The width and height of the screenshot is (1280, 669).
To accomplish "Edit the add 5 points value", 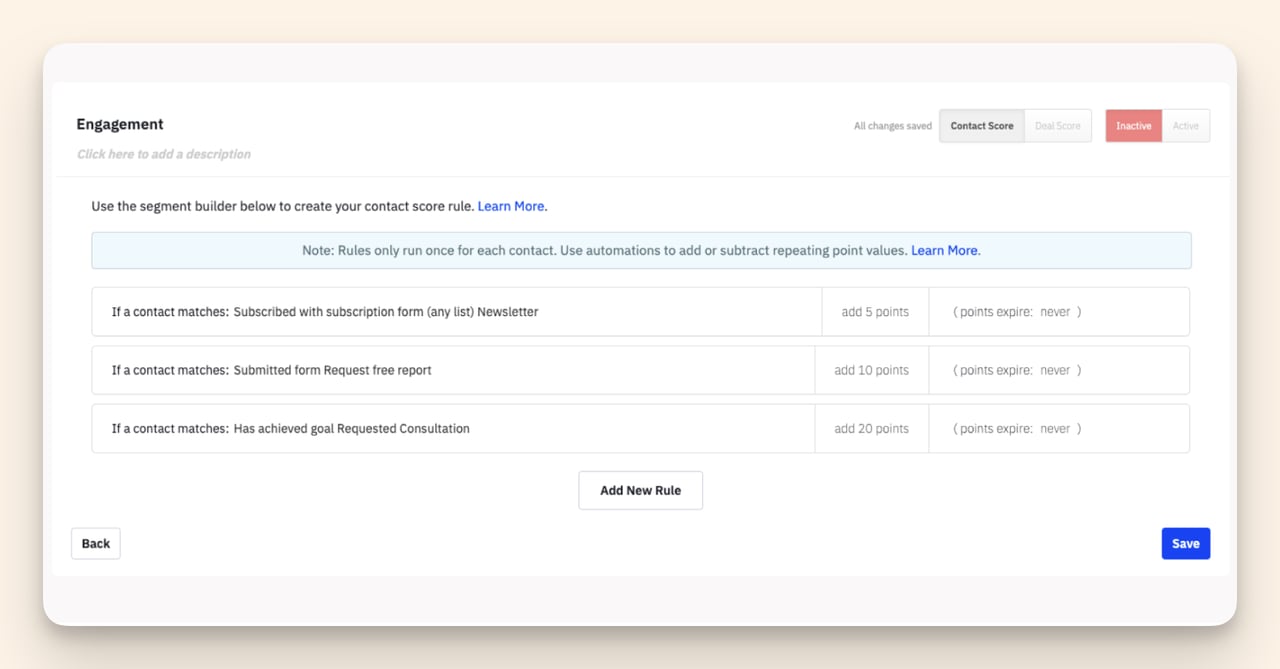I will [875, 312].
